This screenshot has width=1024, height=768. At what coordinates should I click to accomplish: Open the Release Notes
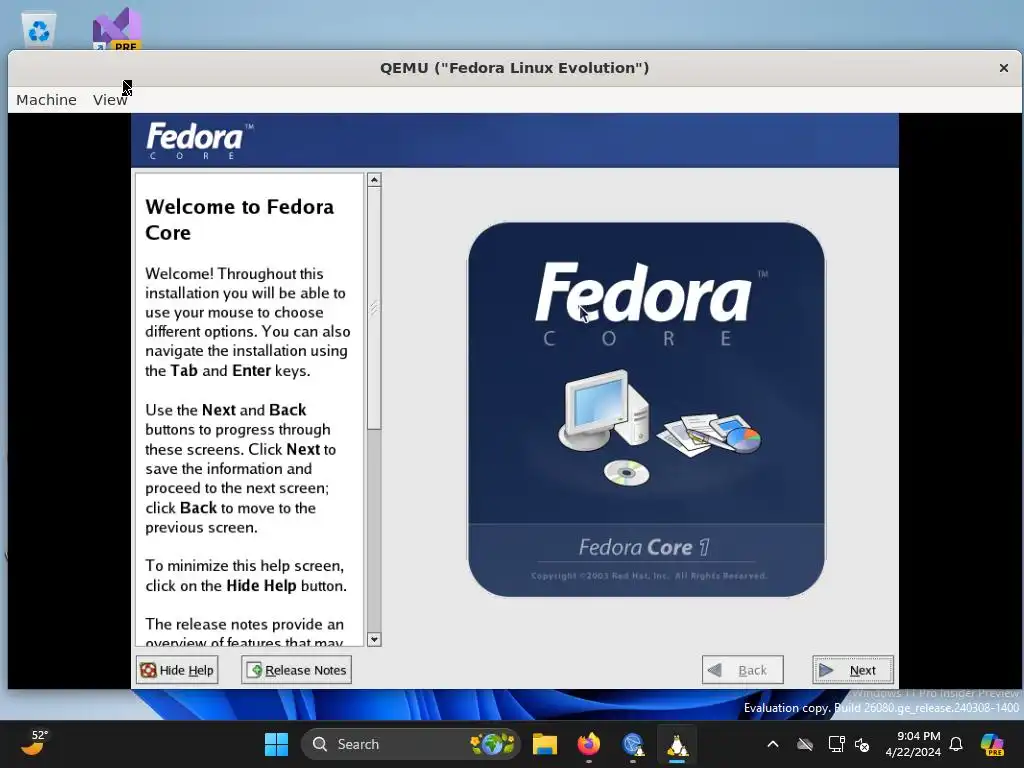pos(296,670)
